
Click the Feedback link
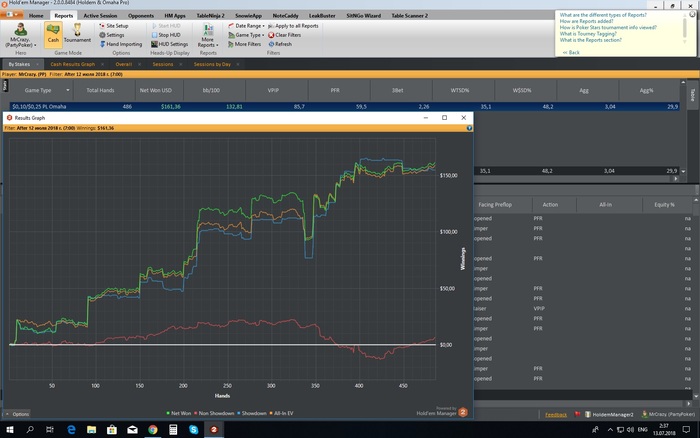[556, 415]
